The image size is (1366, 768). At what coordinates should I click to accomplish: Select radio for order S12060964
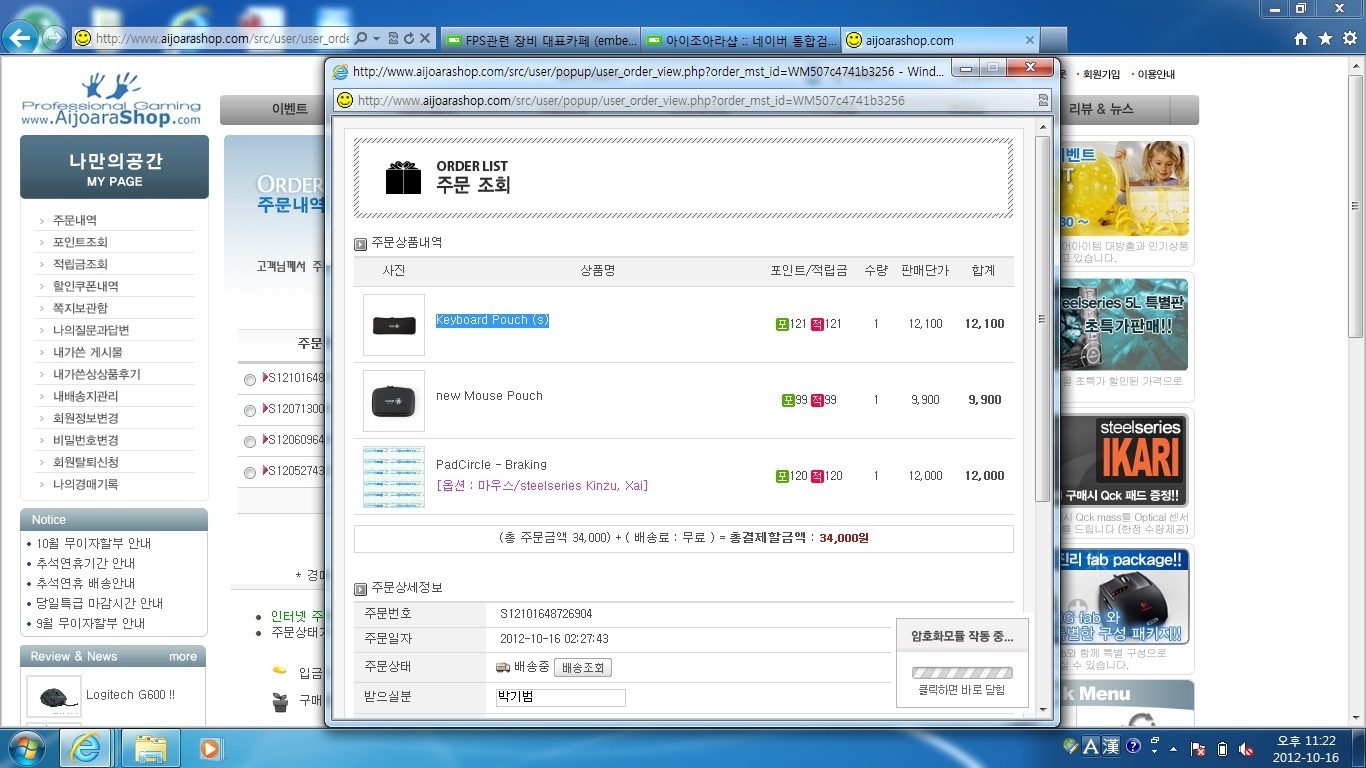[x=249, y=441]
